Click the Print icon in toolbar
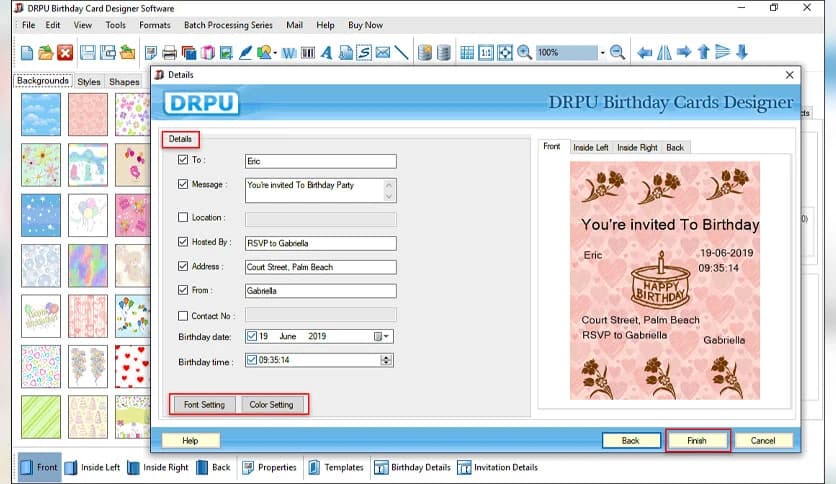Screen dimensions: 836x484 [x=170, y=52]
